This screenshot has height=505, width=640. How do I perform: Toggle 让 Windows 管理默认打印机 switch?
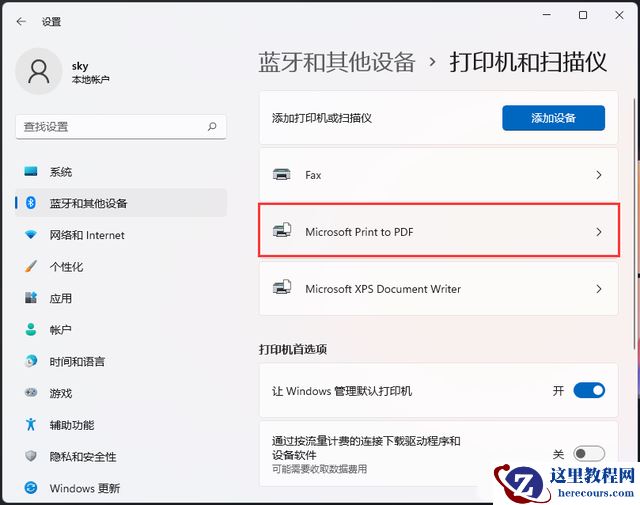tap(589, 390)
